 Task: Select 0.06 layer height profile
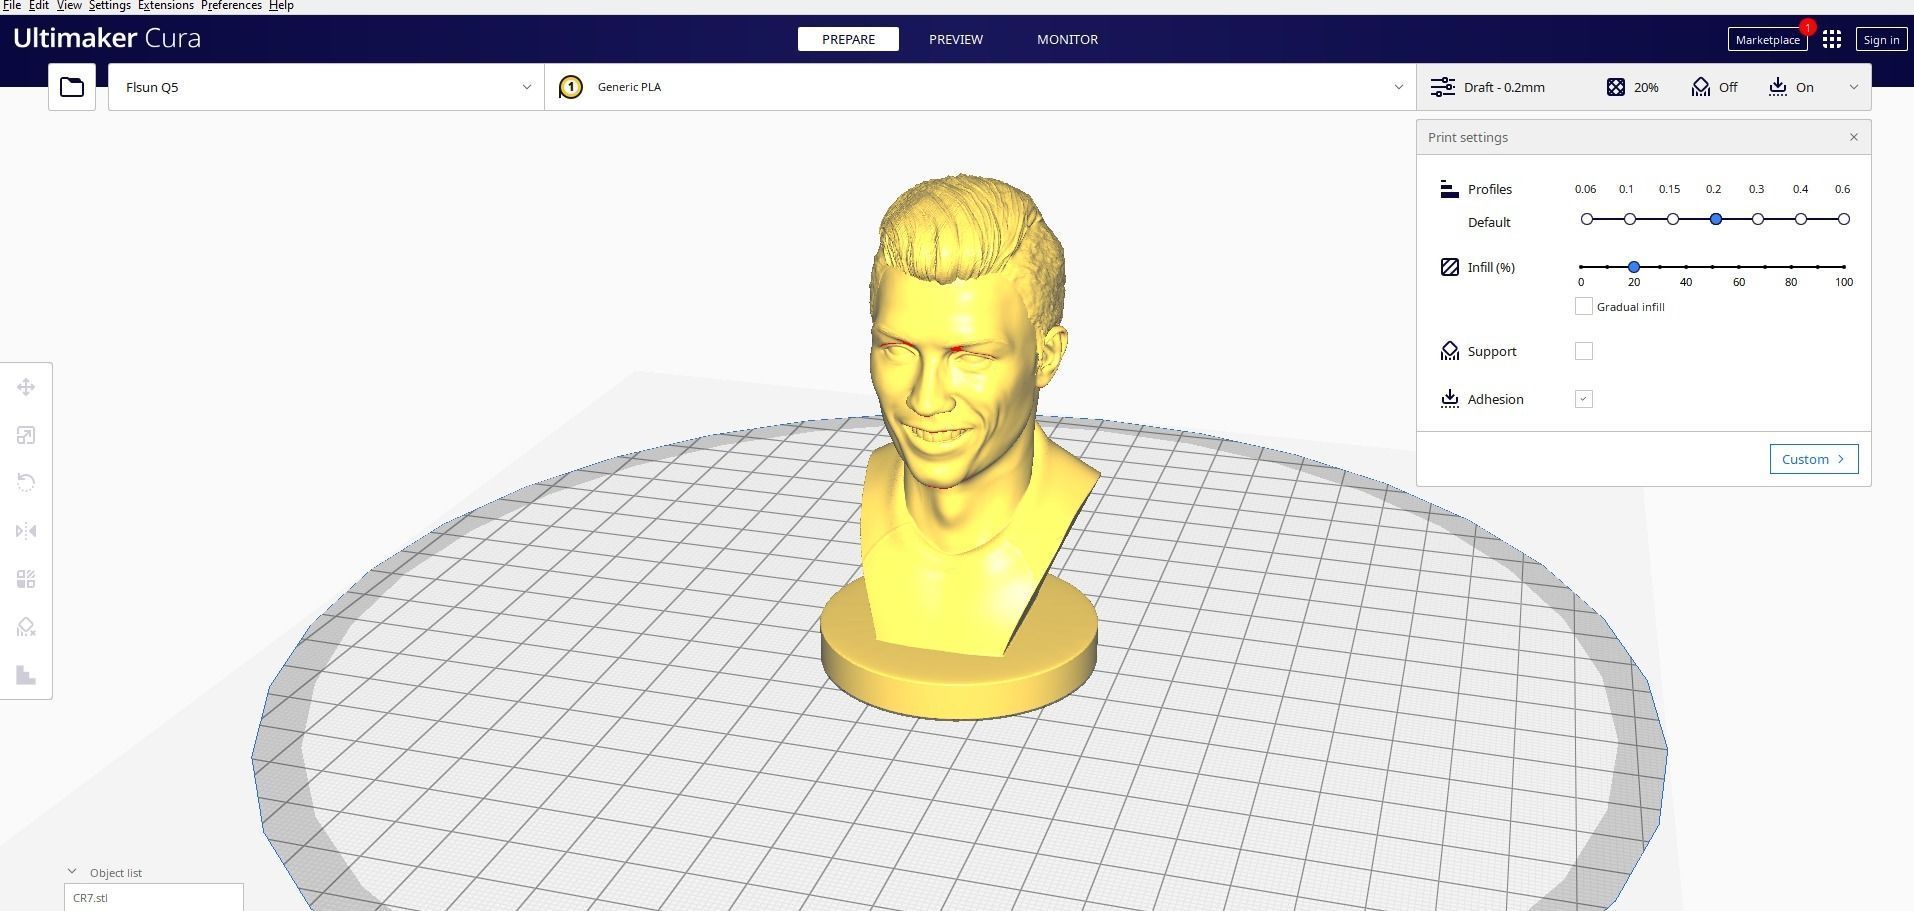(x=1587, y=219)
